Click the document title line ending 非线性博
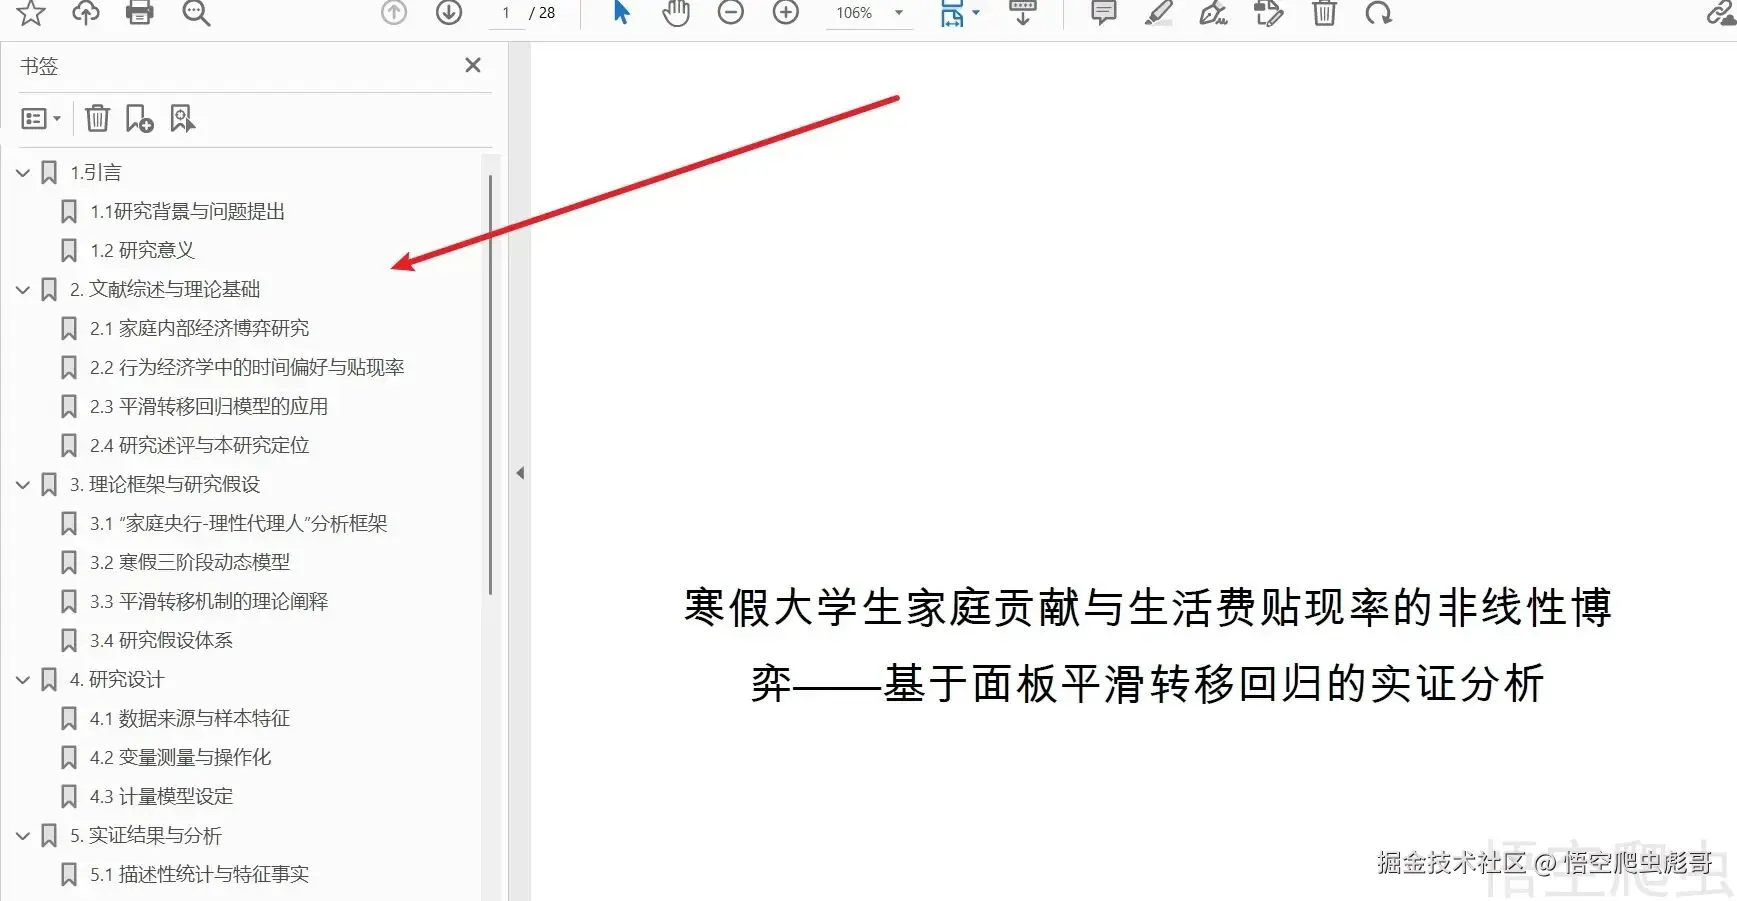1737x901 pixels. coord(1148,608)
